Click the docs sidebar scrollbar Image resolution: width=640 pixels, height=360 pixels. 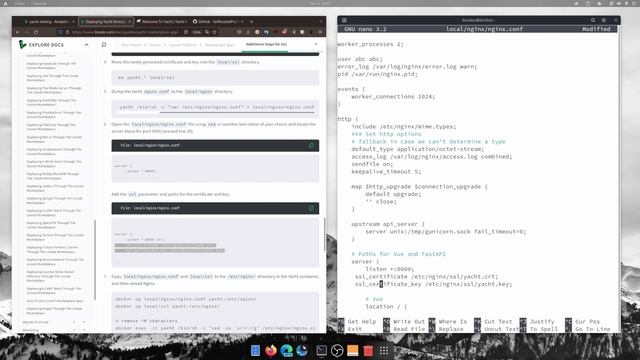95,260
